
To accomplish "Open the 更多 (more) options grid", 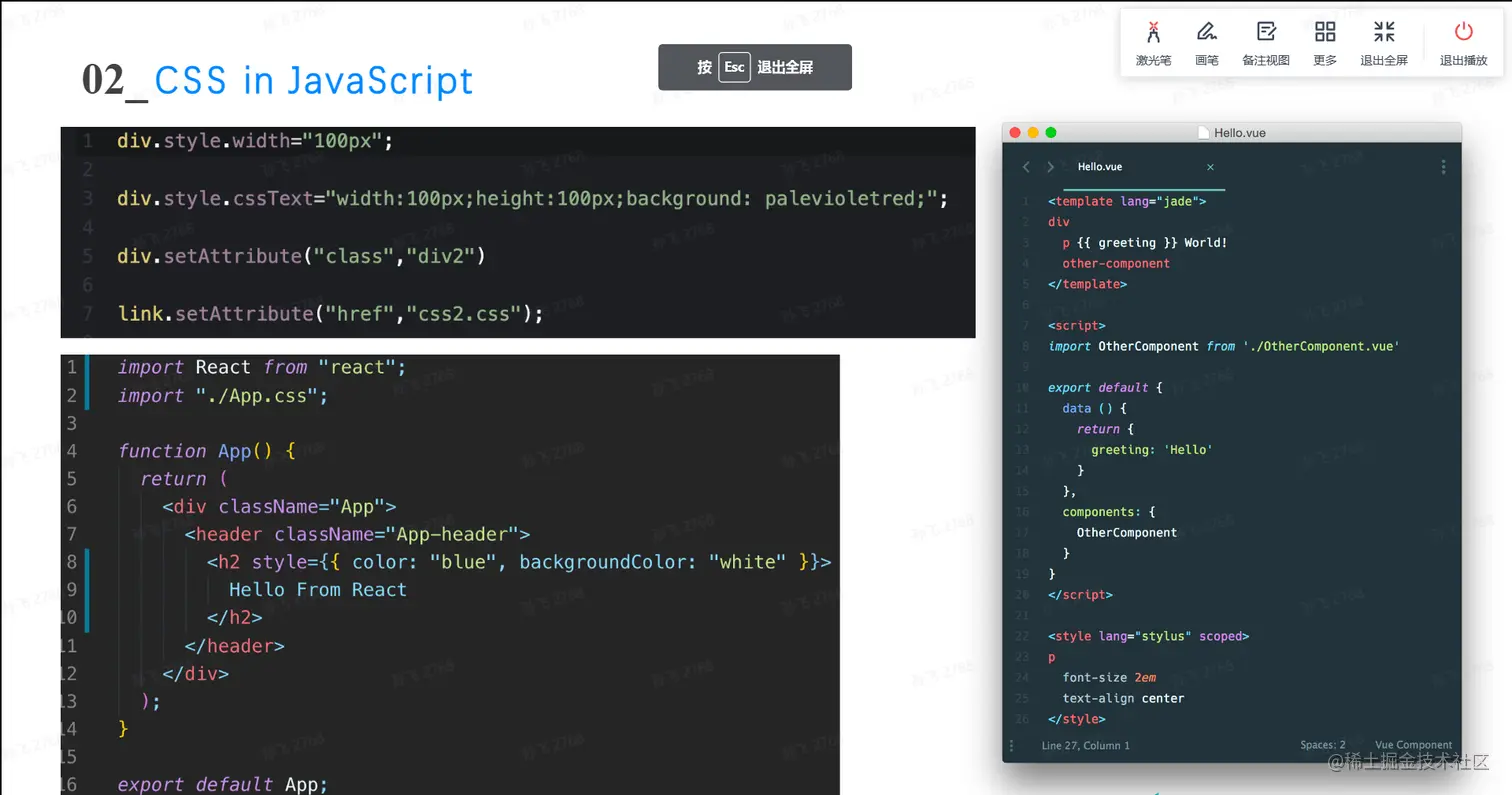I will (x=1325, y=43).
